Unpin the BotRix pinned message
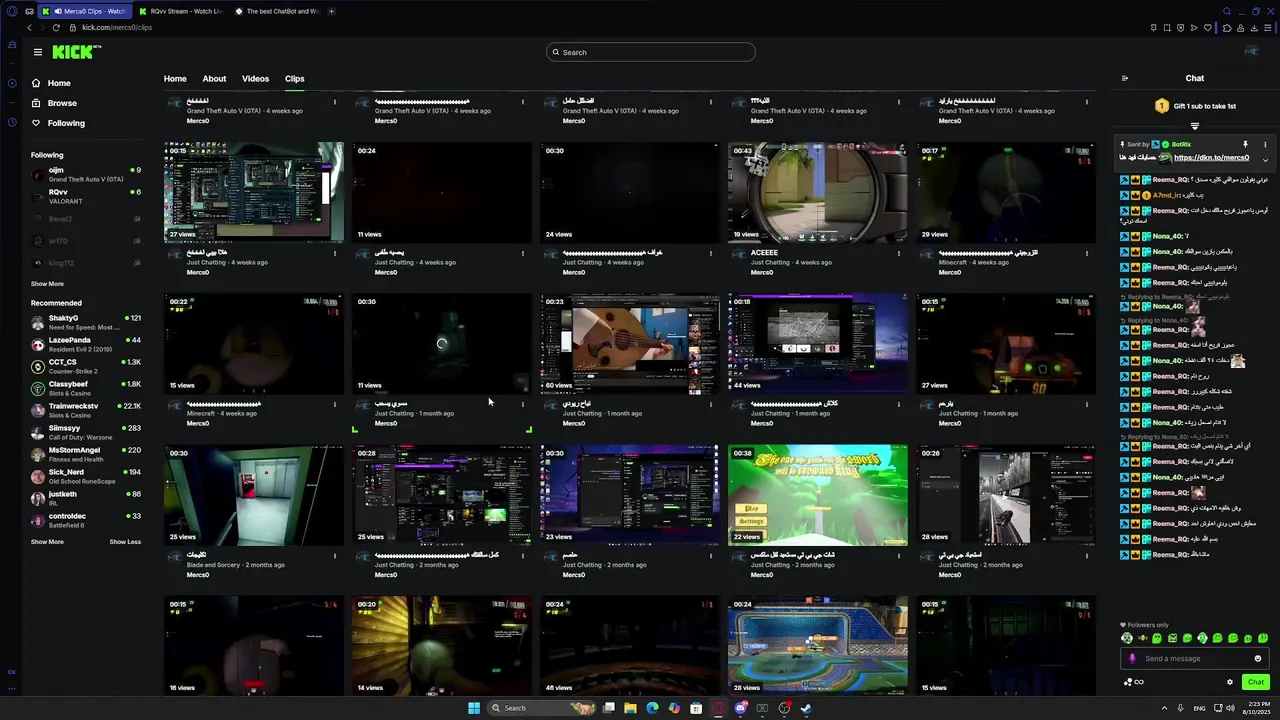 1245,144
